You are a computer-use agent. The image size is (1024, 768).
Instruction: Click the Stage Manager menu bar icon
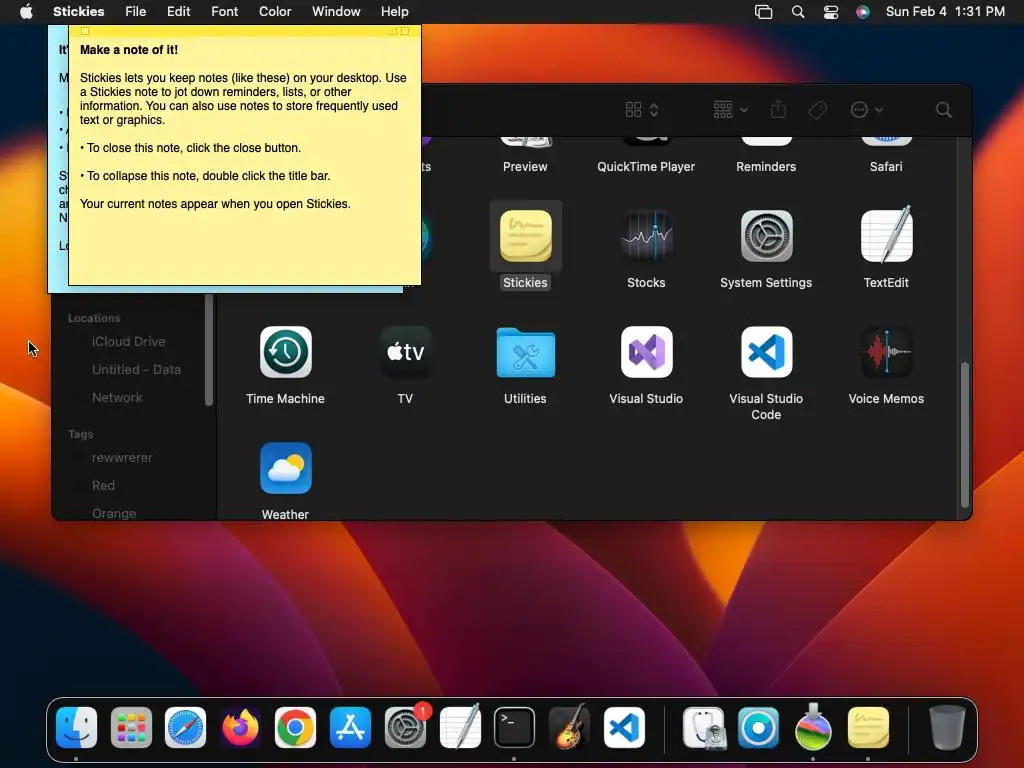click(763, 11)
